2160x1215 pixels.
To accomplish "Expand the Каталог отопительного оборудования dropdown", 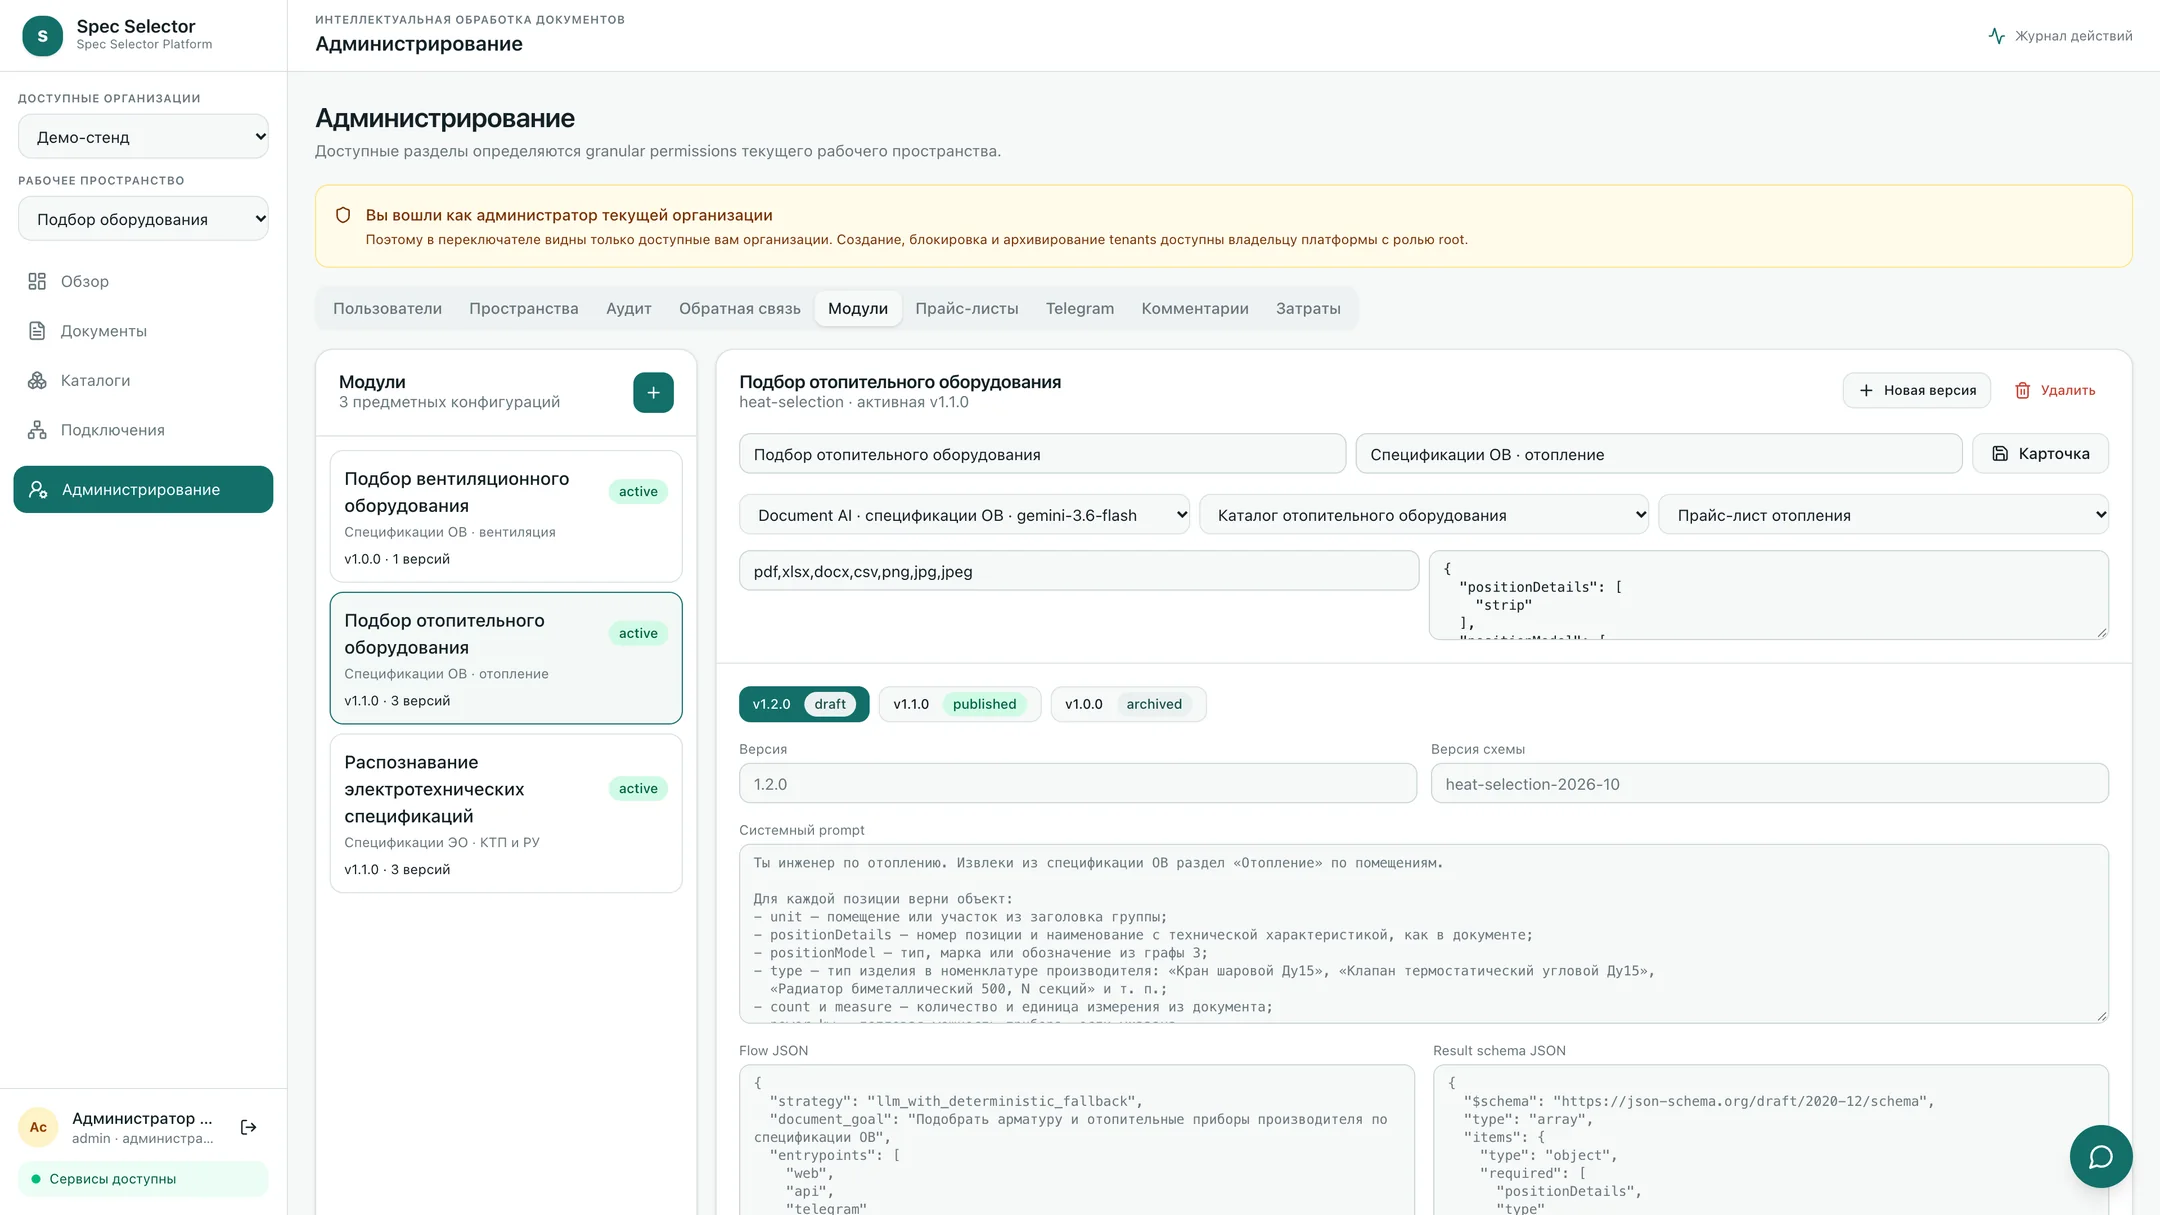I will coord(1424,515).
